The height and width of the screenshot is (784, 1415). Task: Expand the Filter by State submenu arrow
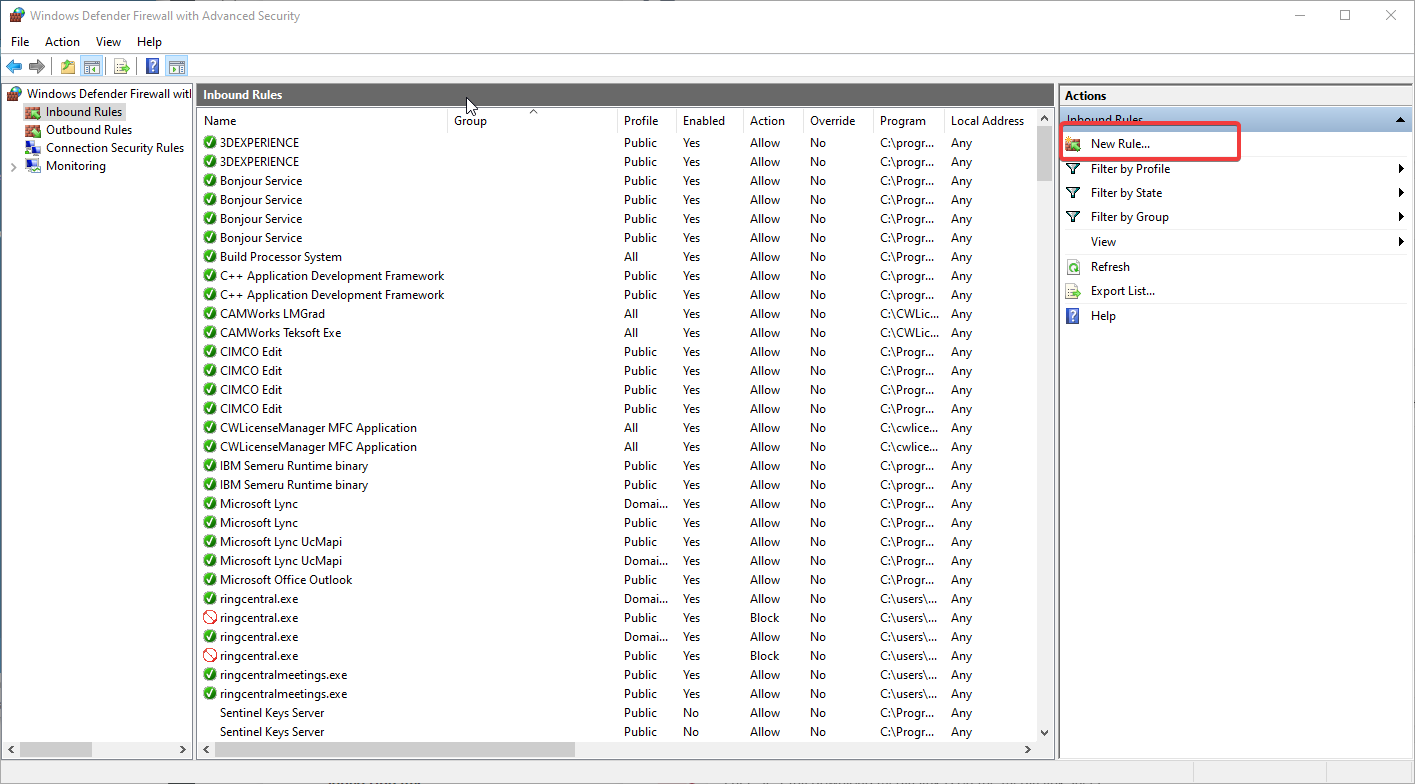click(1401, 193)
